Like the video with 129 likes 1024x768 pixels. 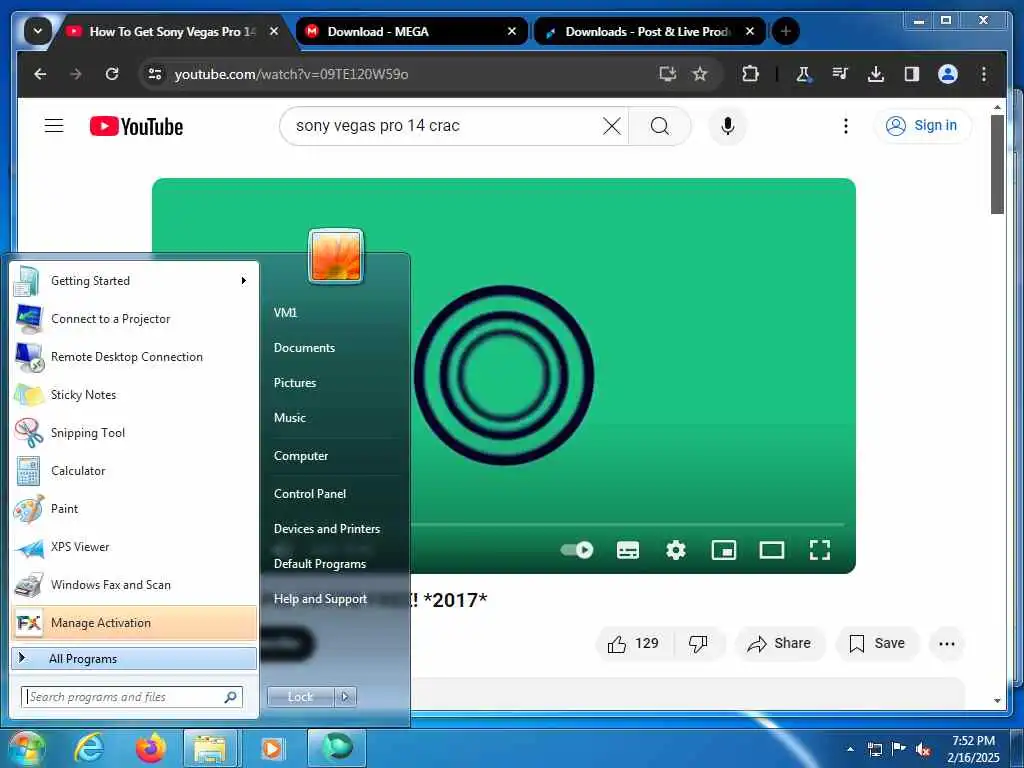pos(633,644)
